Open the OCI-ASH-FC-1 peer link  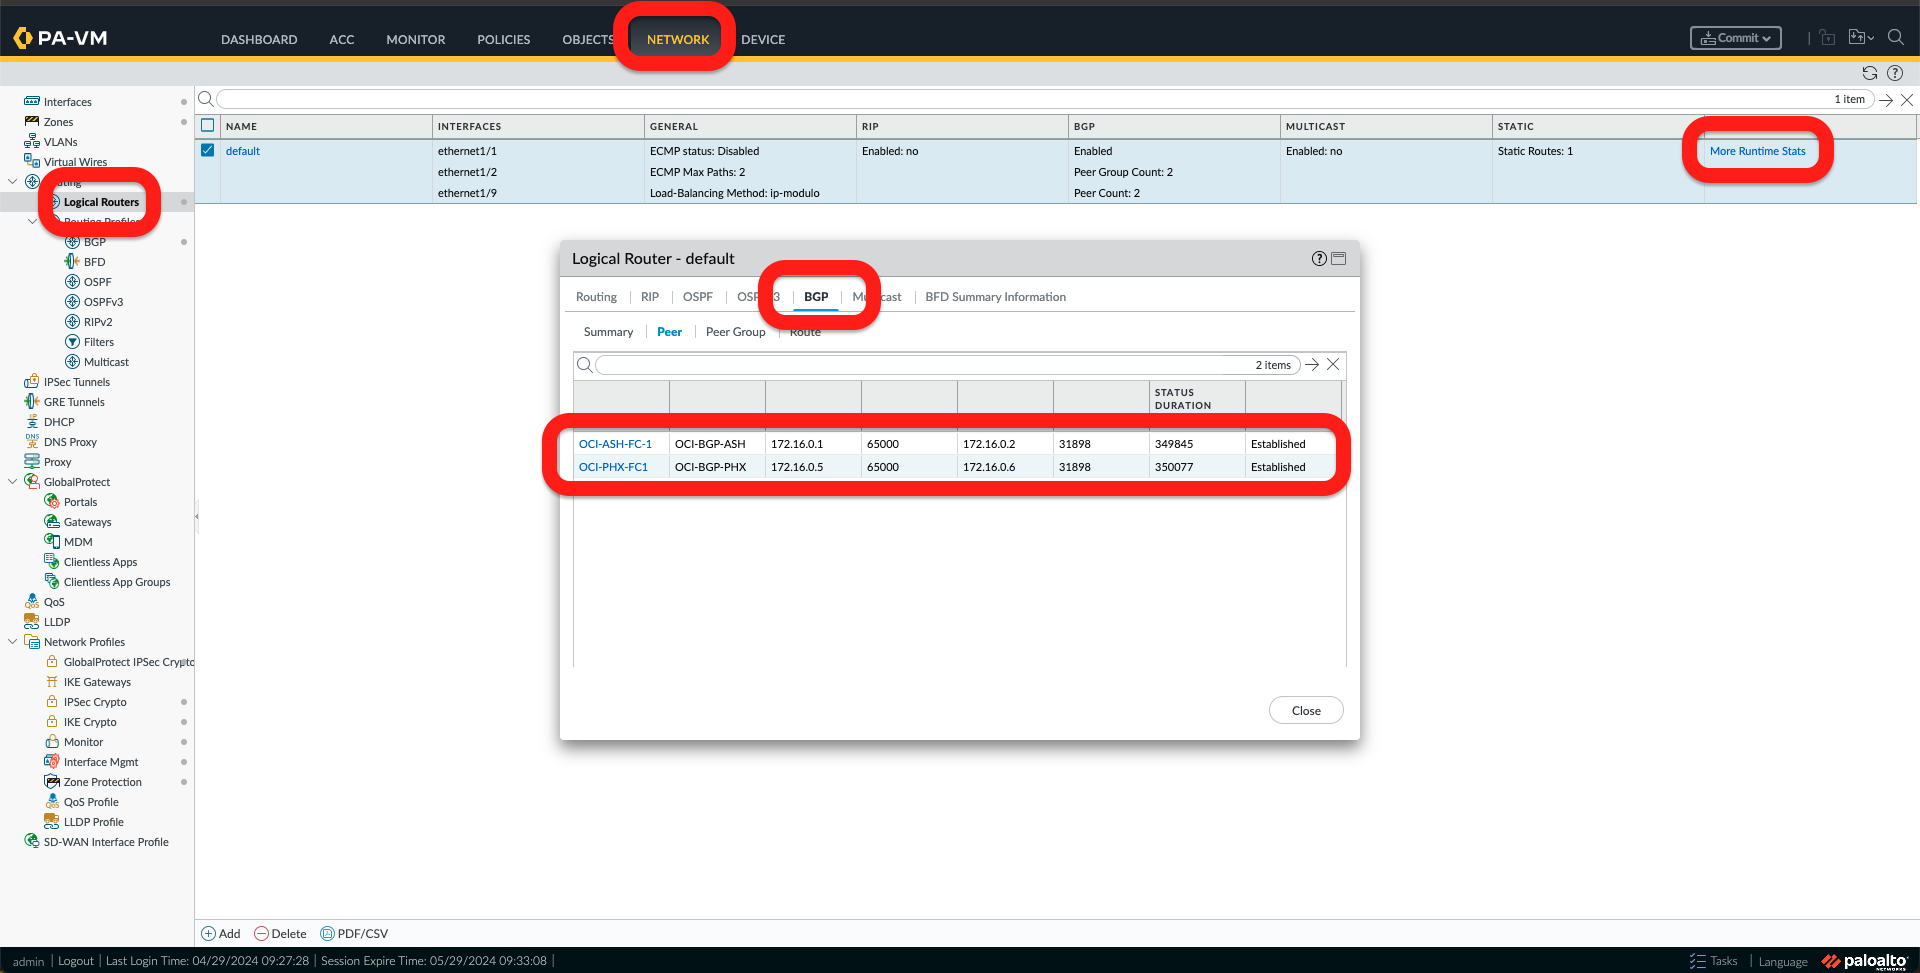click(615, 444)
